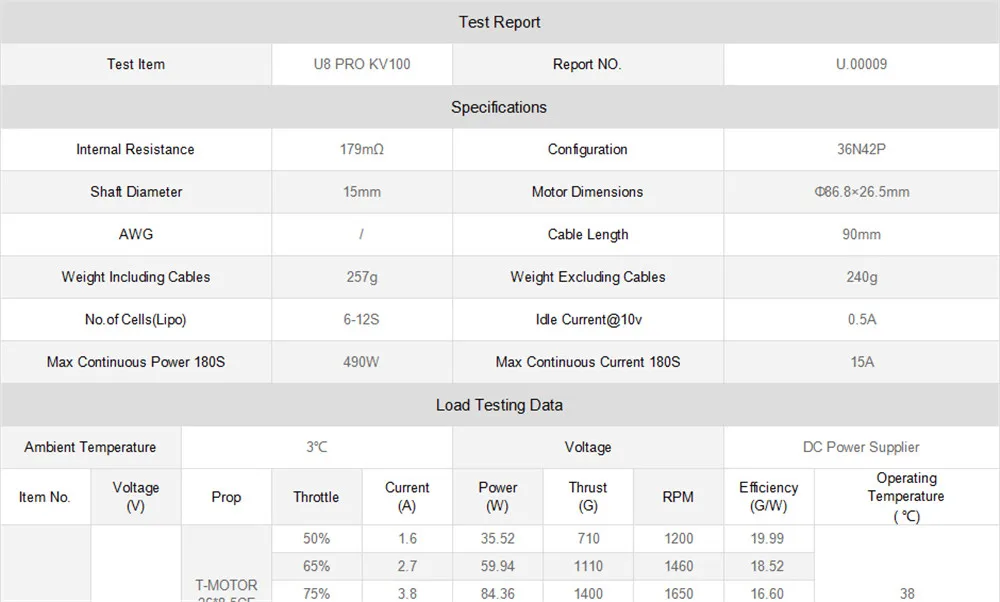
Task: Select the 36N42P configuration value
Action: pyautogui.click(x=861, y=149)
